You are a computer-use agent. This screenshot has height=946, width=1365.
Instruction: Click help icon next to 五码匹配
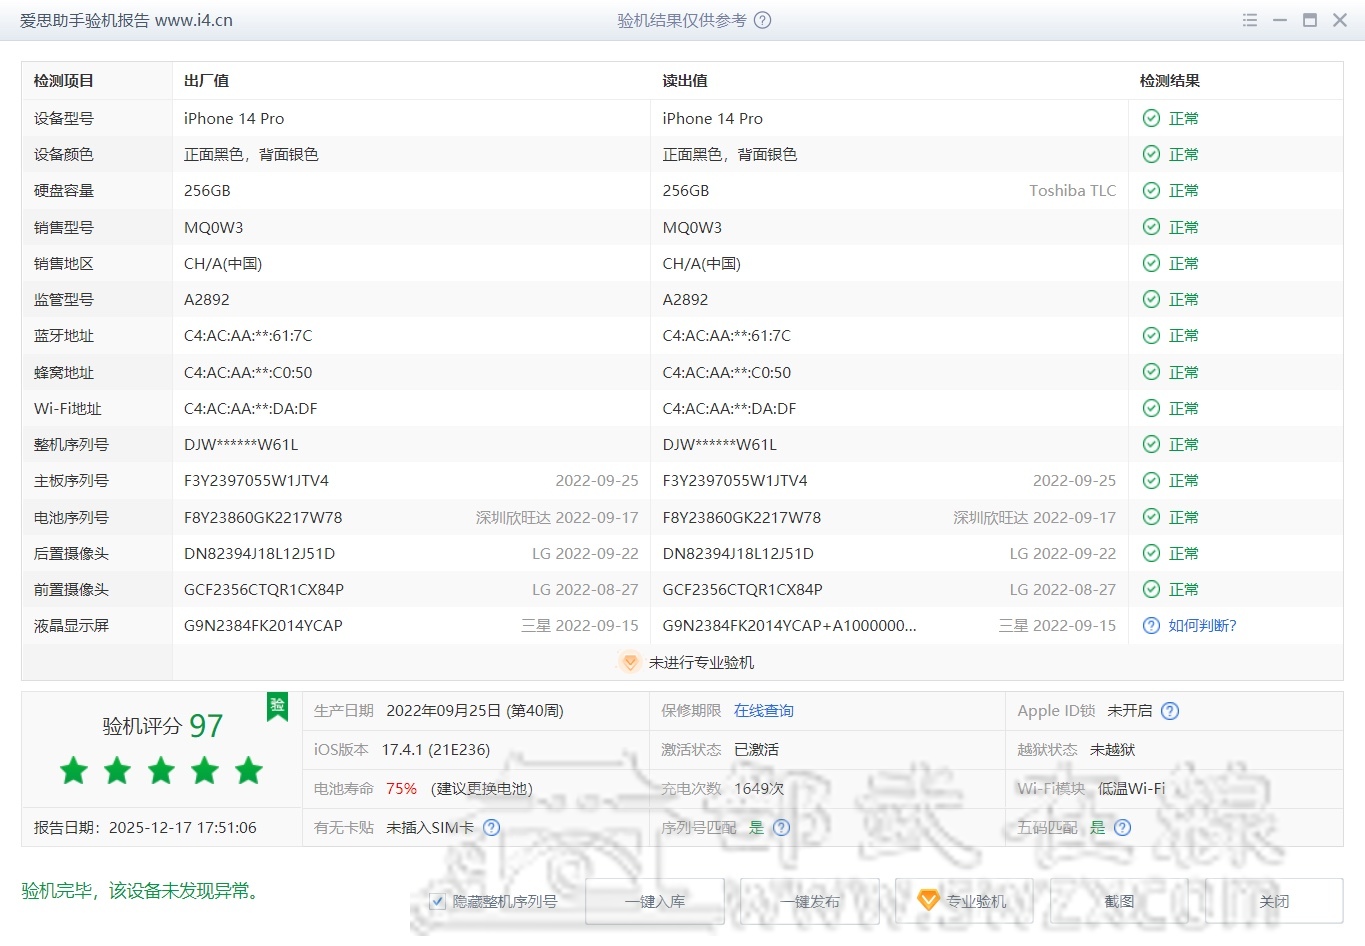click(x=1123, y=828)
